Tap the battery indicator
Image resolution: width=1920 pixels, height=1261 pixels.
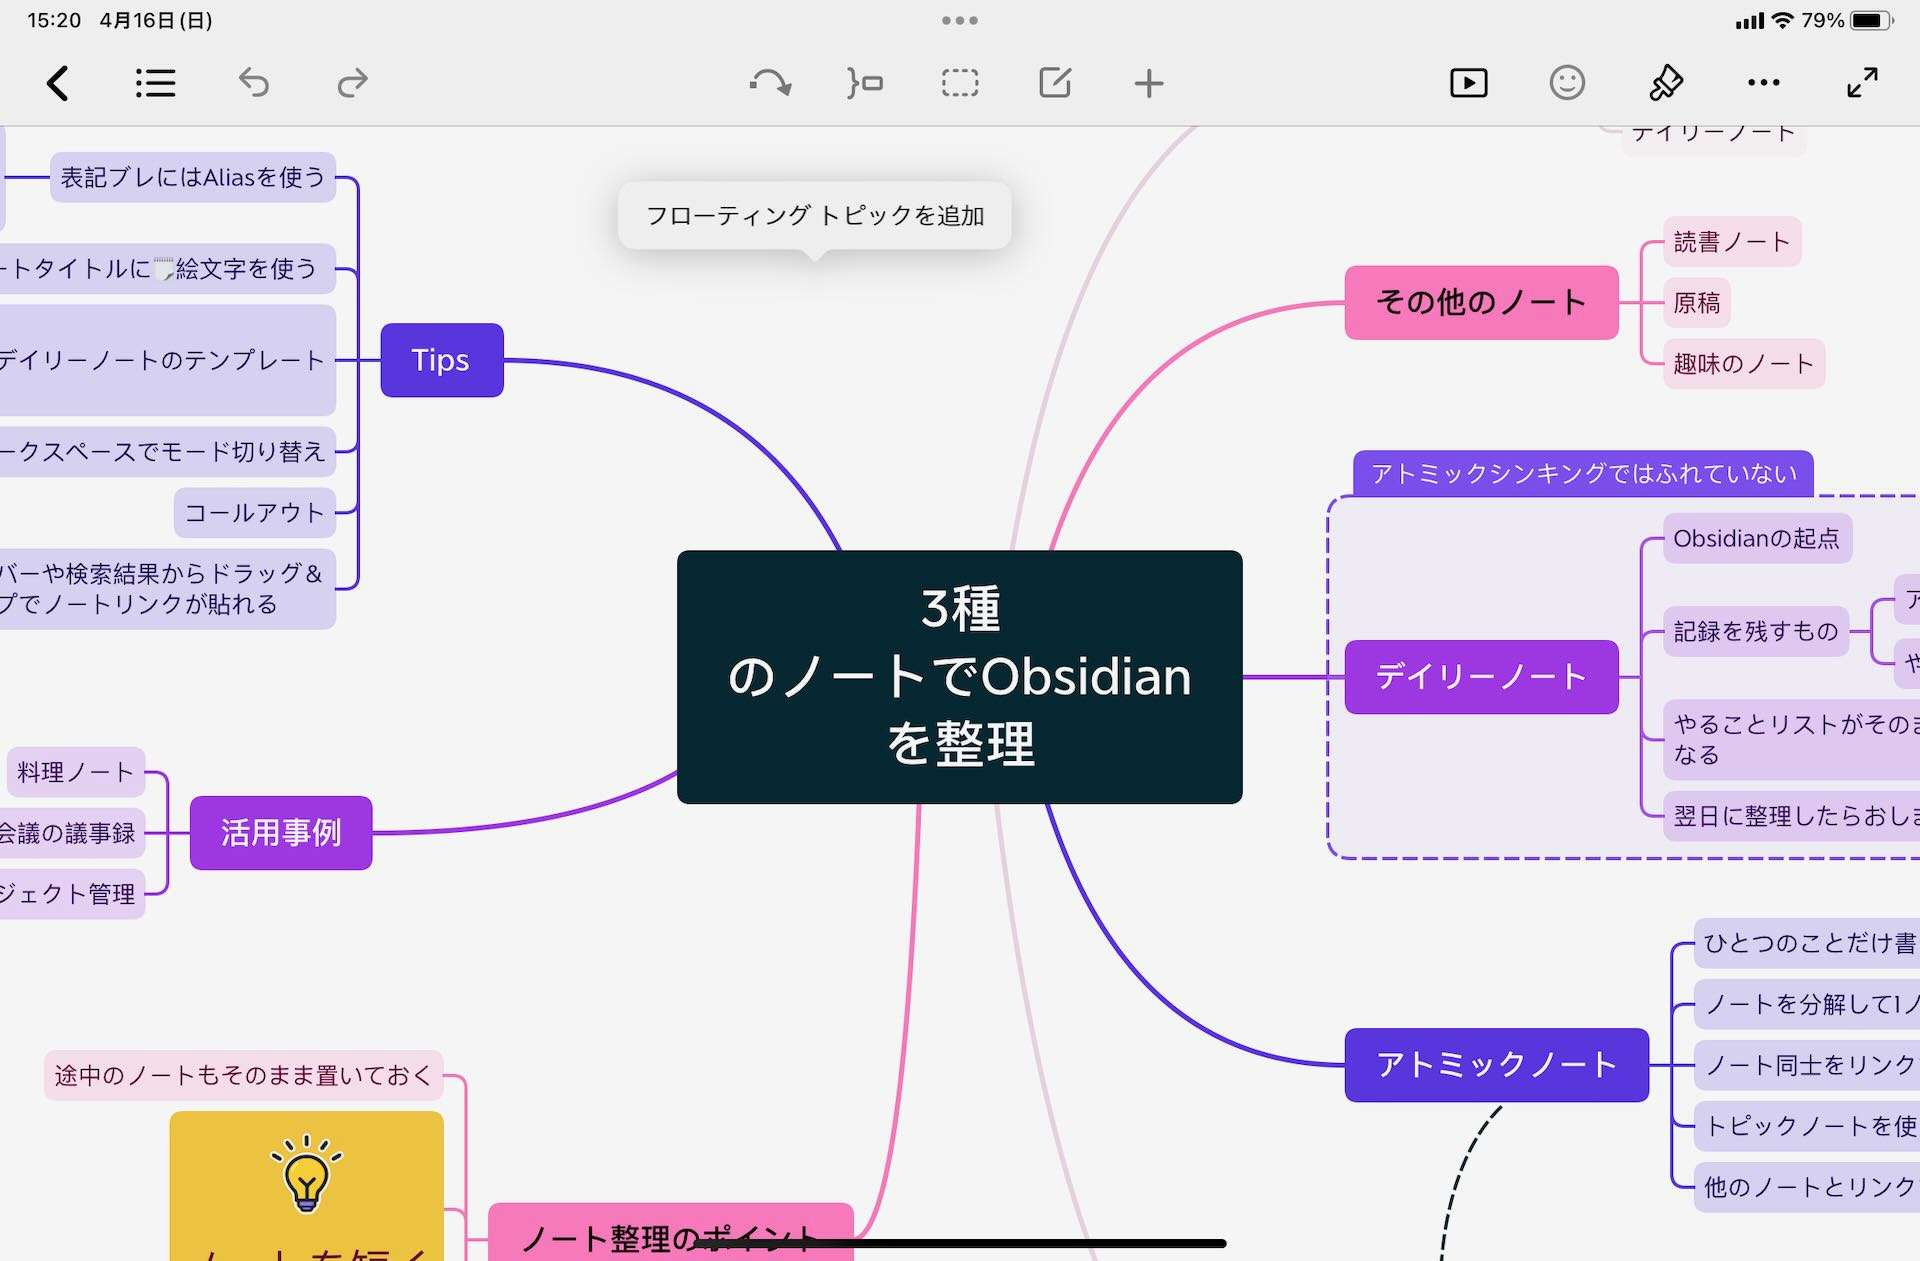tap(1872, 20)
